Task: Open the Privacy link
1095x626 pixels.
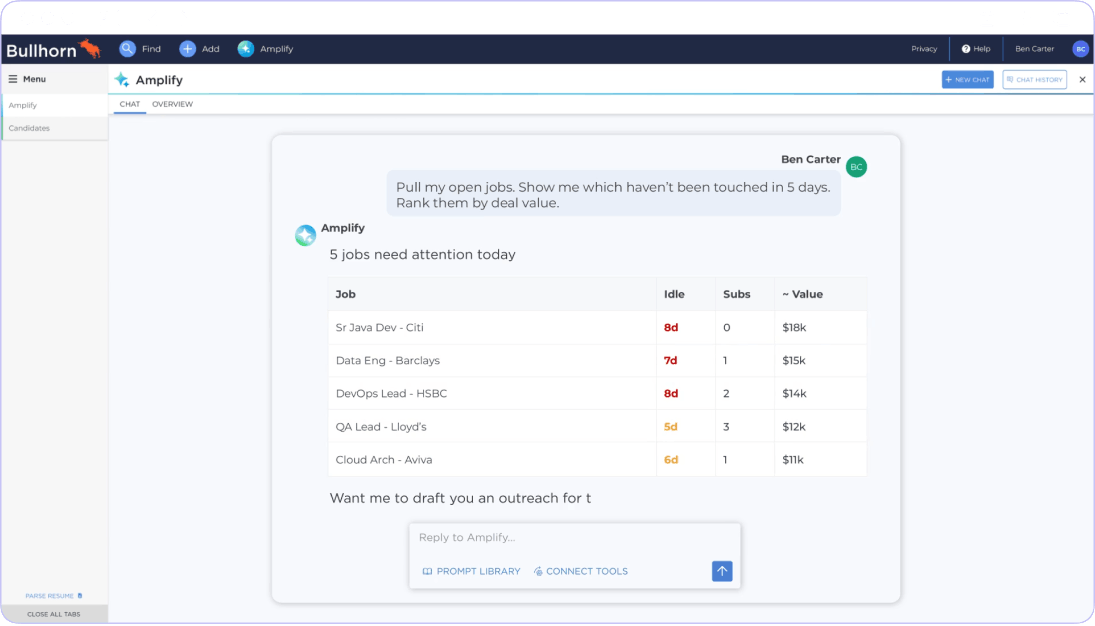Action: [924, 49]
